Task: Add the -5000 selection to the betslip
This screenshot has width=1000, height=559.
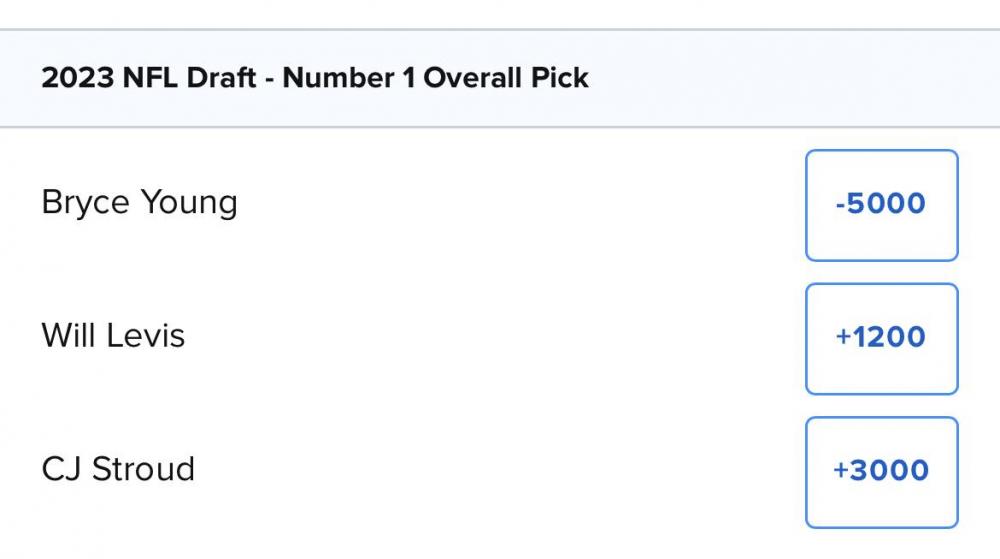Action: tap(881, 205)
